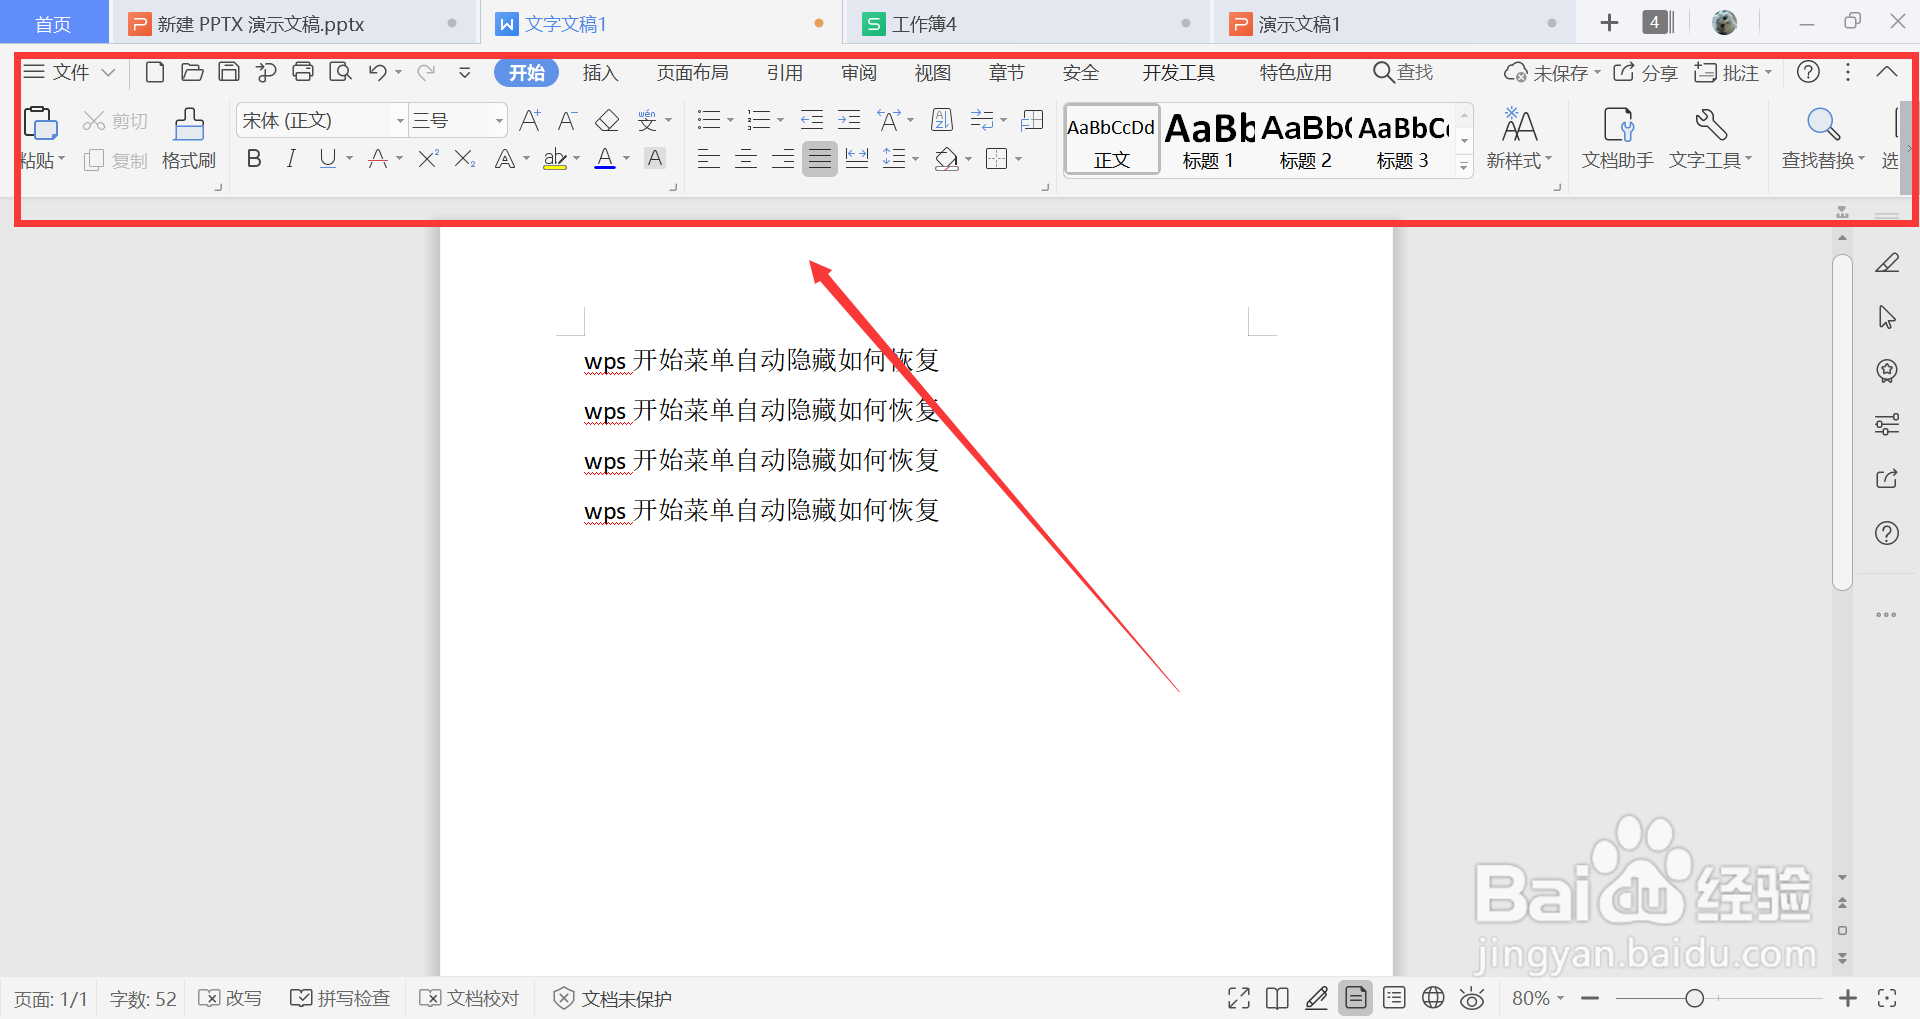Decrease font size with A- icon
Viewport: 1920px width, 1019px height.
coord(567,121)
